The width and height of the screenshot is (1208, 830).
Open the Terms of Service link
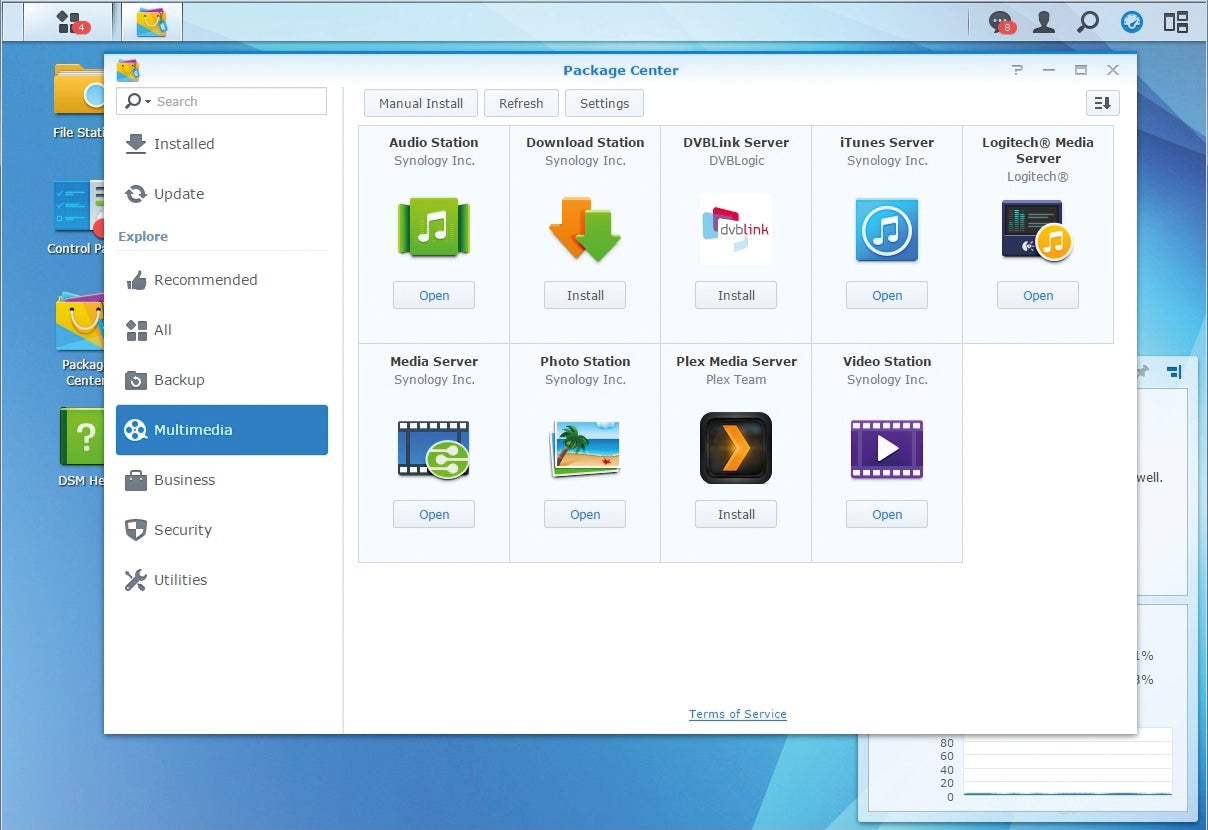[x=738, y=714]
